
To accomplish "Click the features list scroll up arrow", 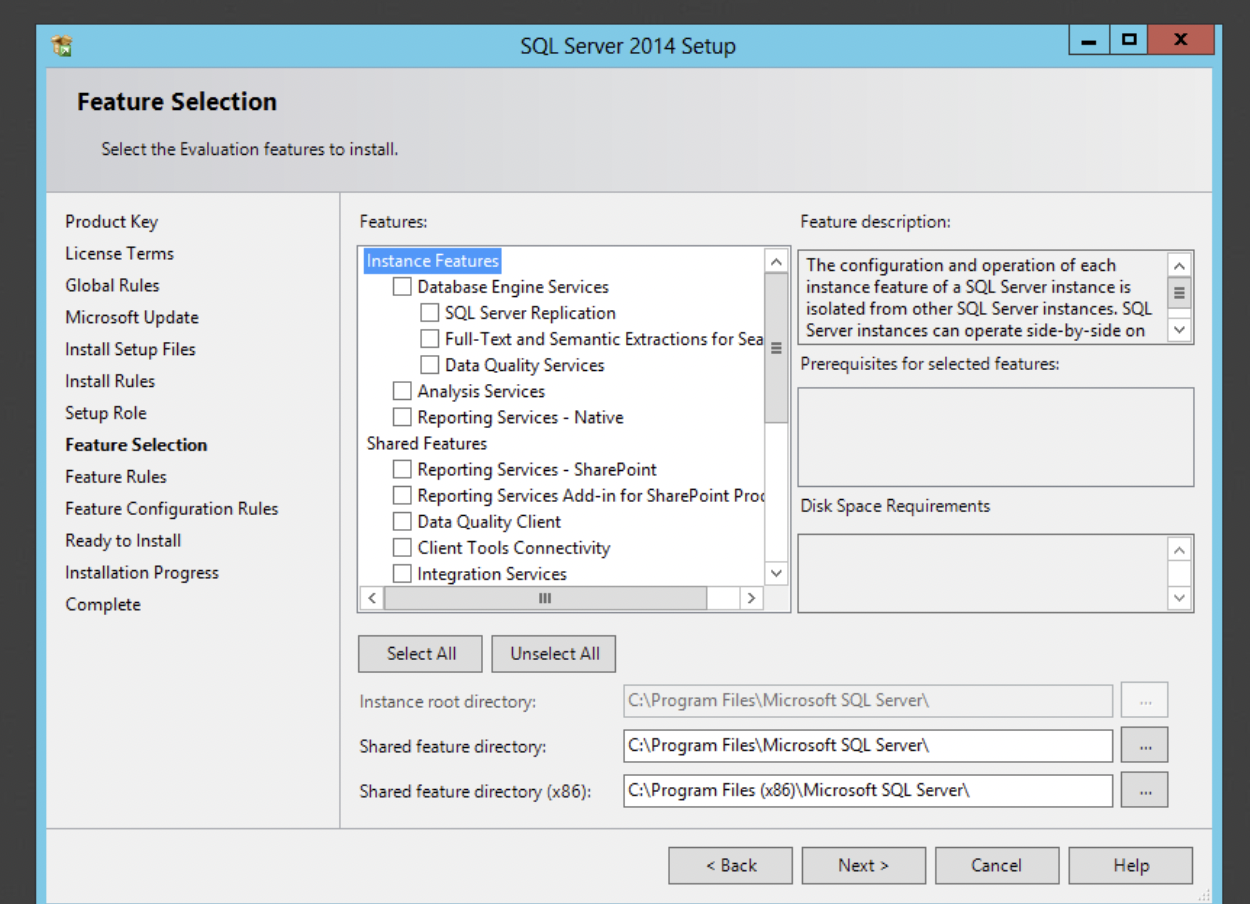I will tap(777, 262).
